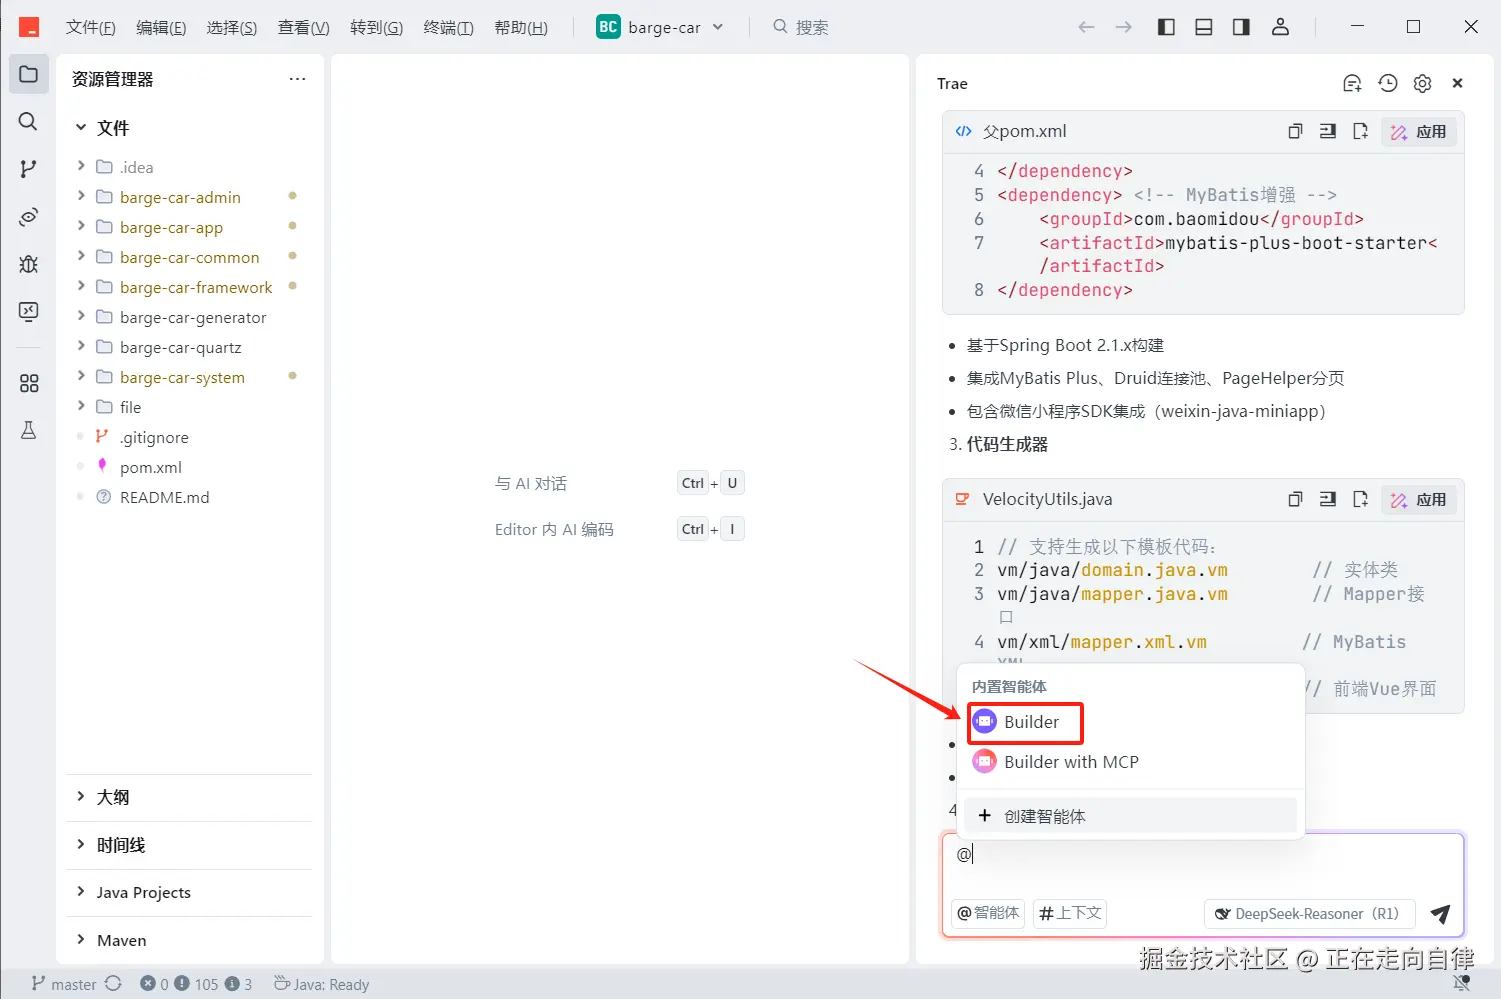Send the message with paper plane icon

pos(1440,913)
